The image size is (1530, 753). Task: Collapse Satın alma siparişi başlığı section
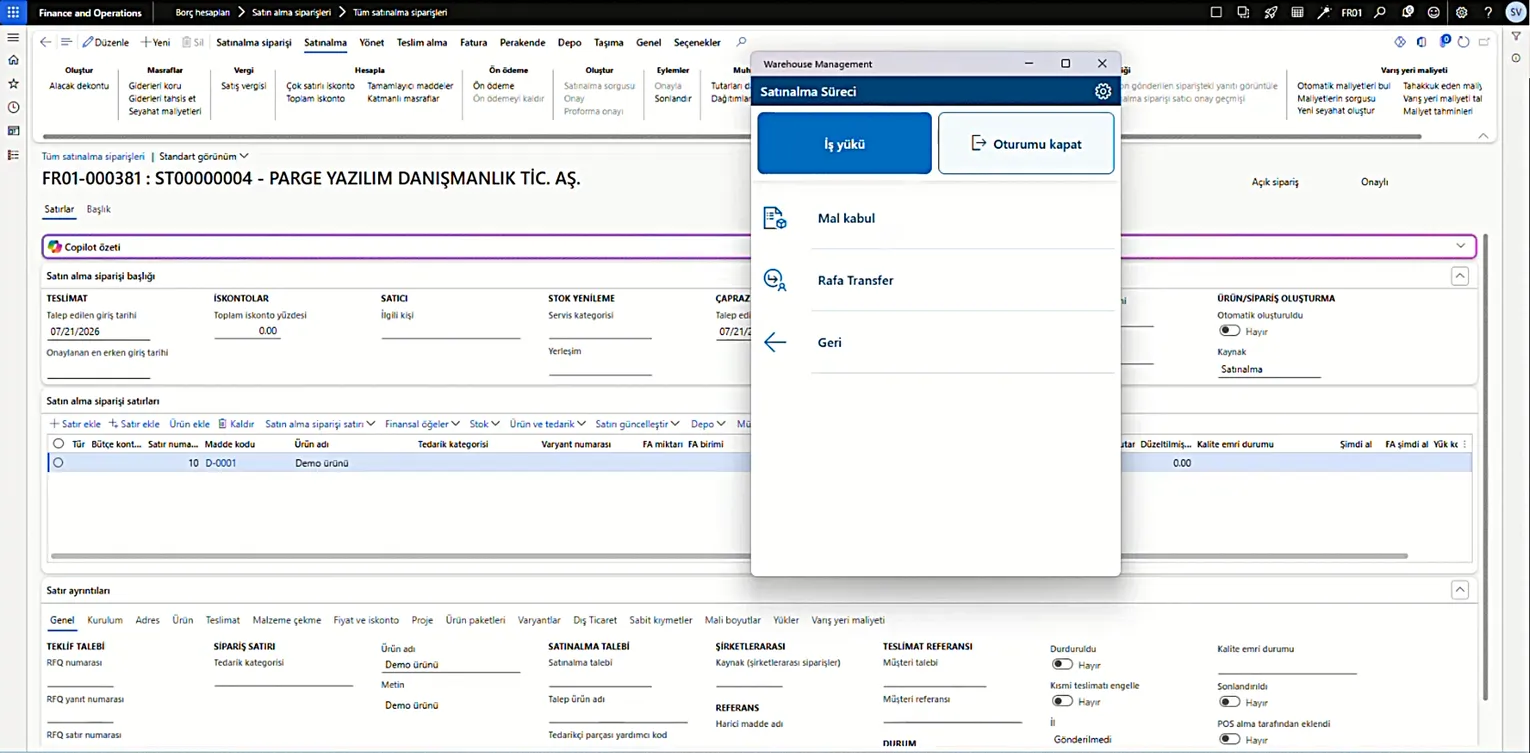pos(1460,276)
